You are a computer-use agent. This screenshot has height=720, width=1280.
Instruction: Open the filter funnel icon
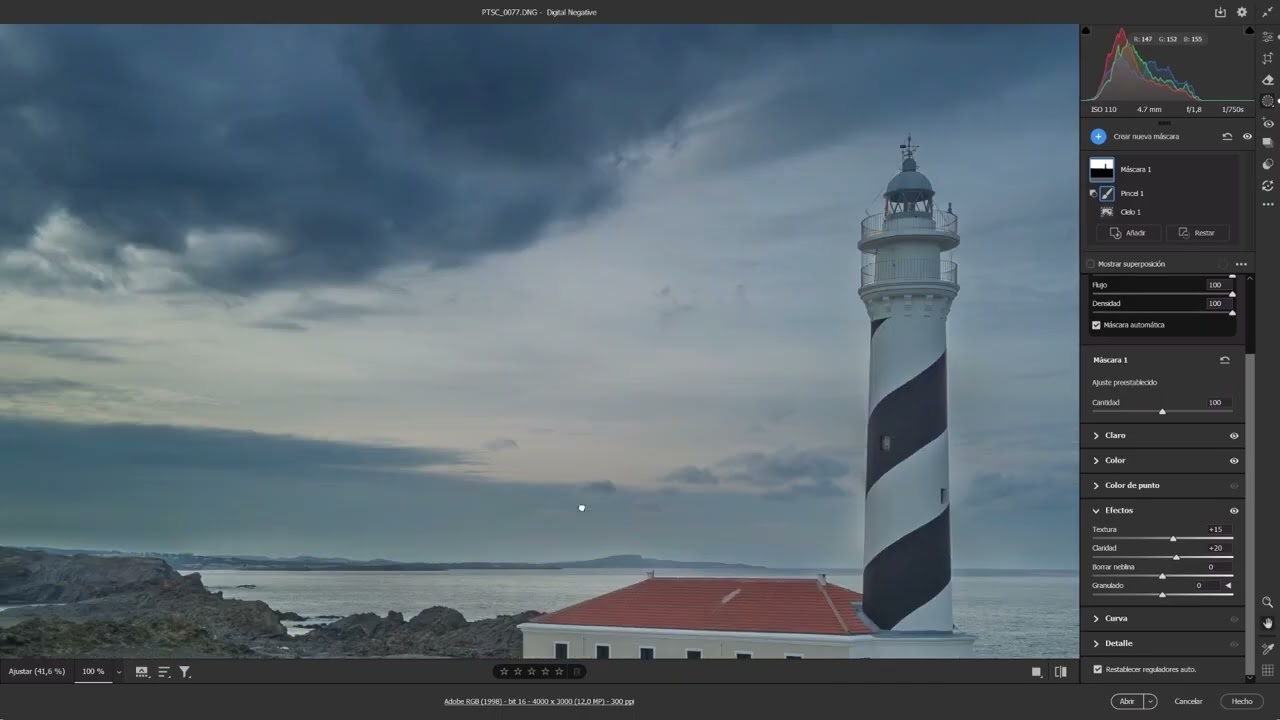click(x=185, y=672)
